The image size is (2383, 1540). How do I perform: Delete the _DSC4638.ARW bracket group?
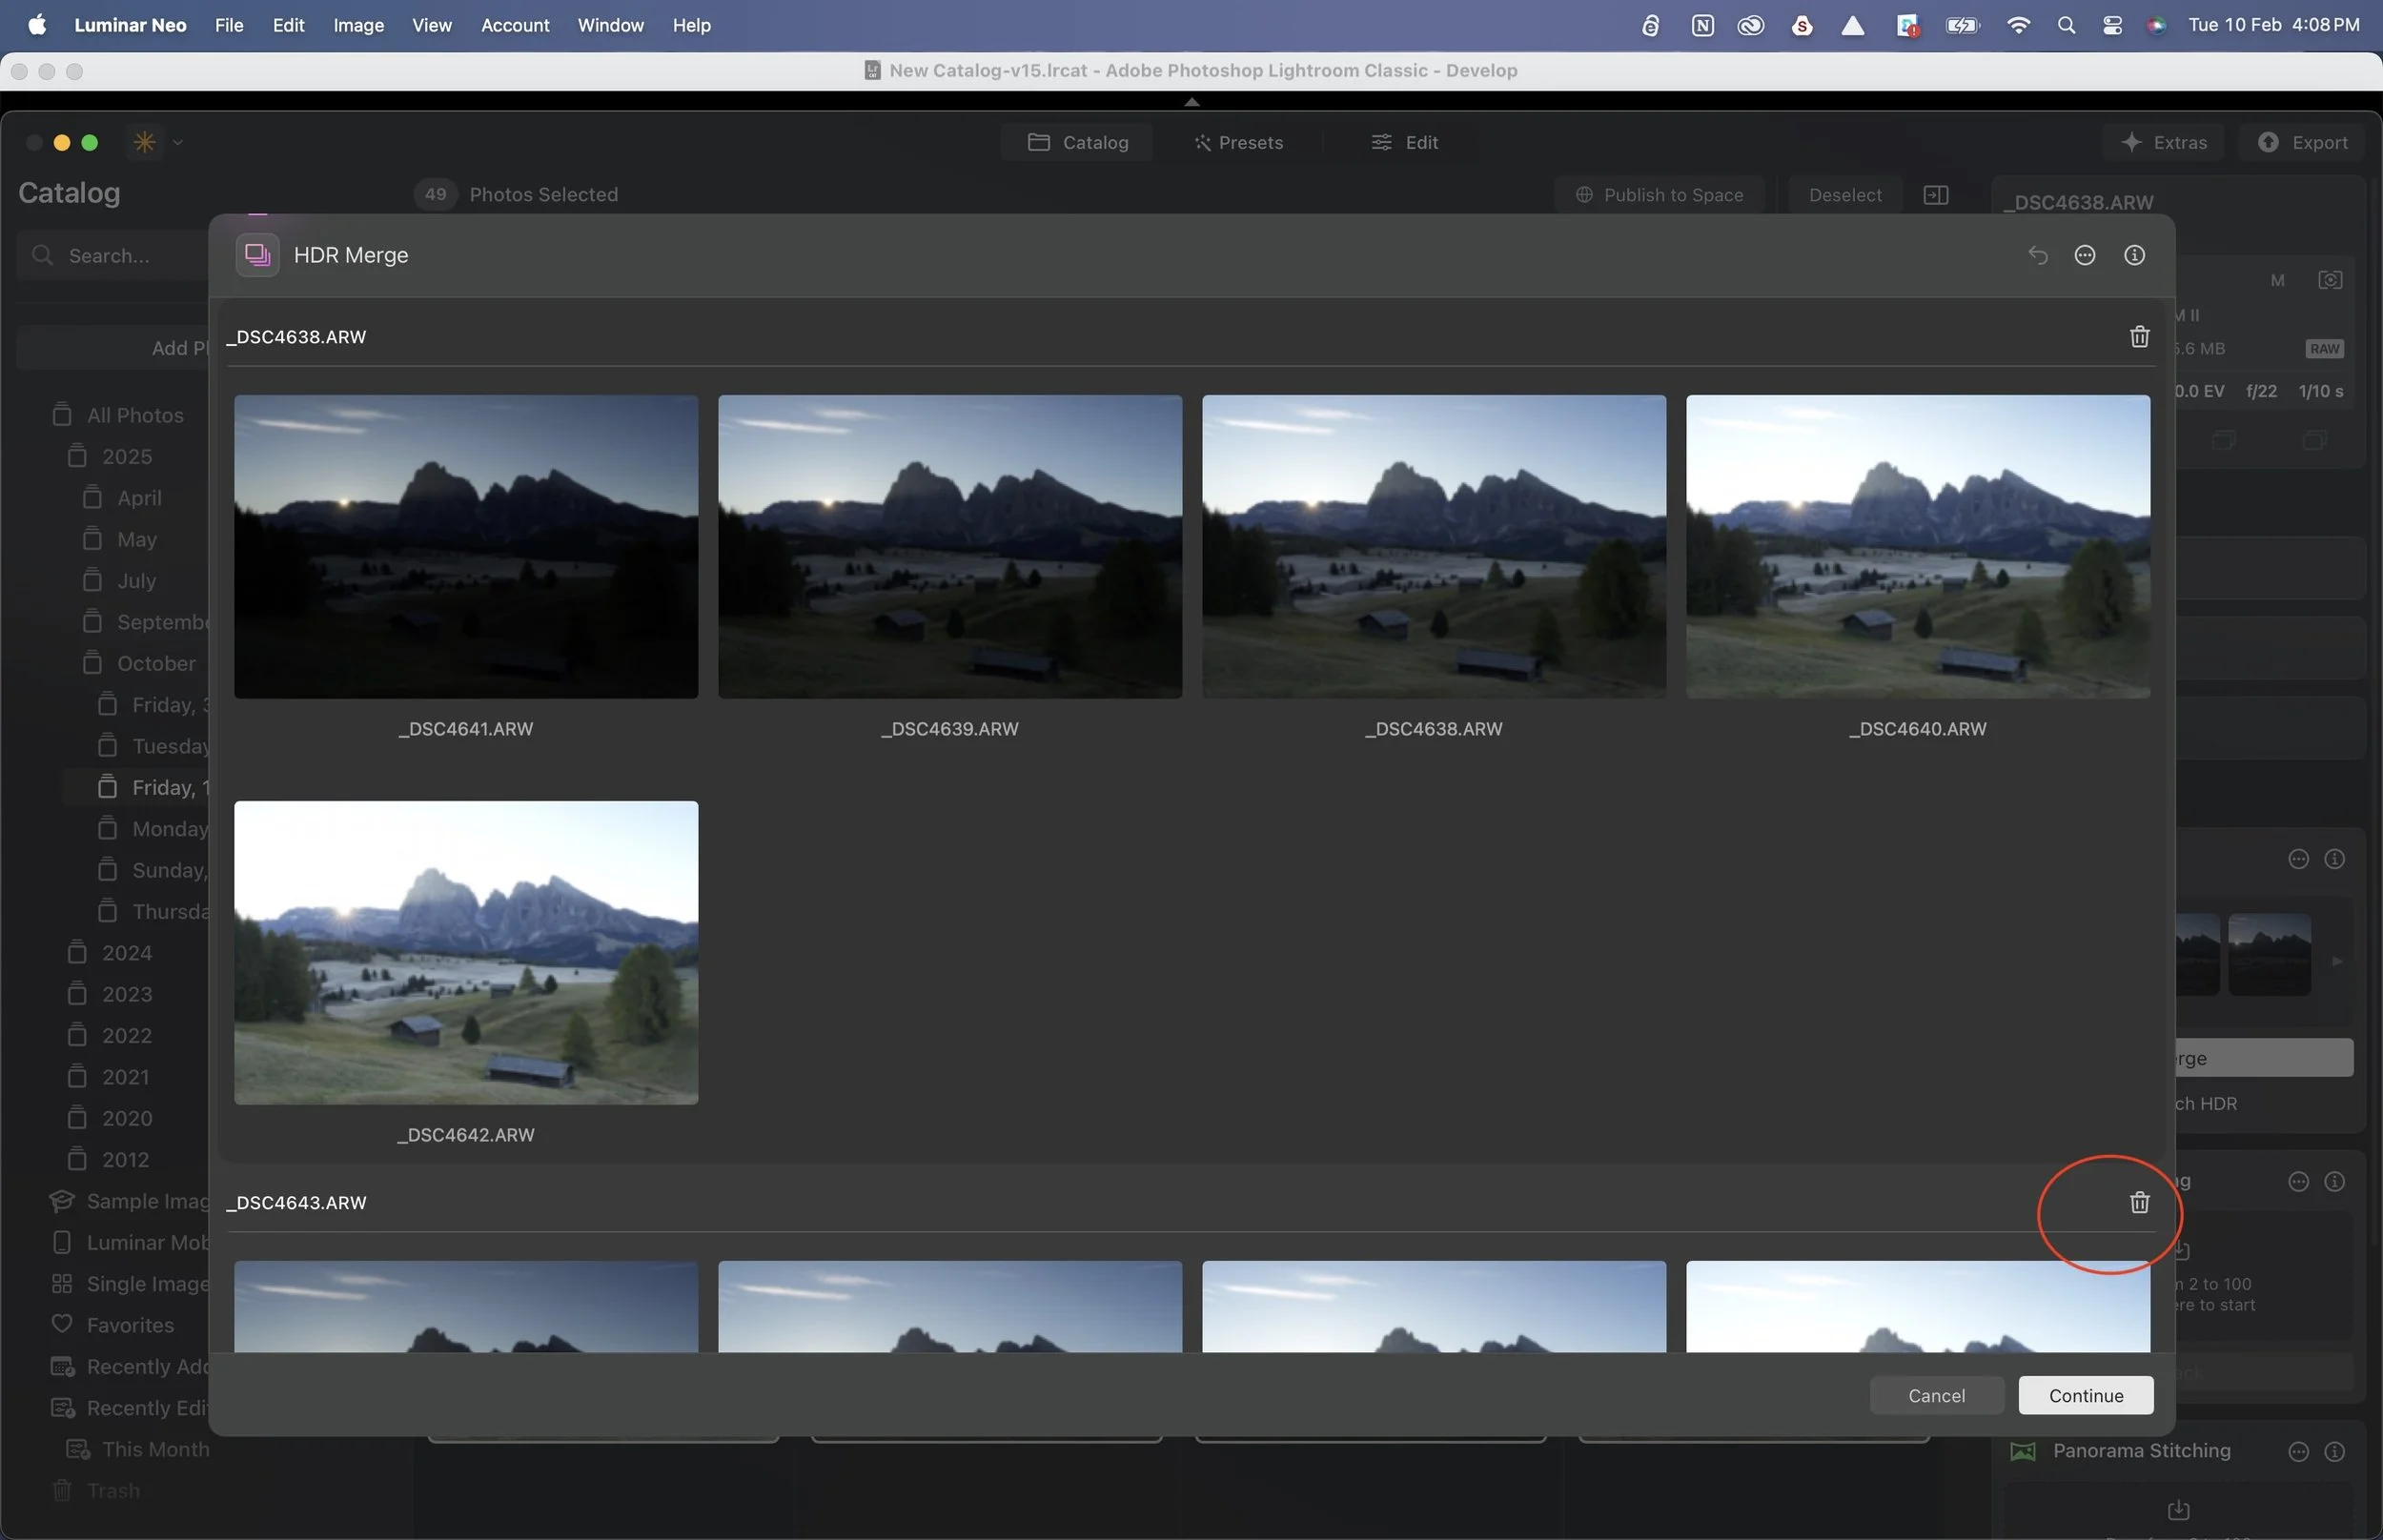pyautogui.click(x=2139, y=337)
